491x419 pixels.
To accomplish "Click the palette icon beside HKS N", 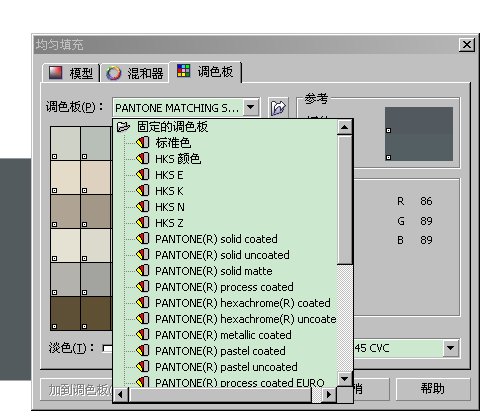I will (x=143, y=207).
